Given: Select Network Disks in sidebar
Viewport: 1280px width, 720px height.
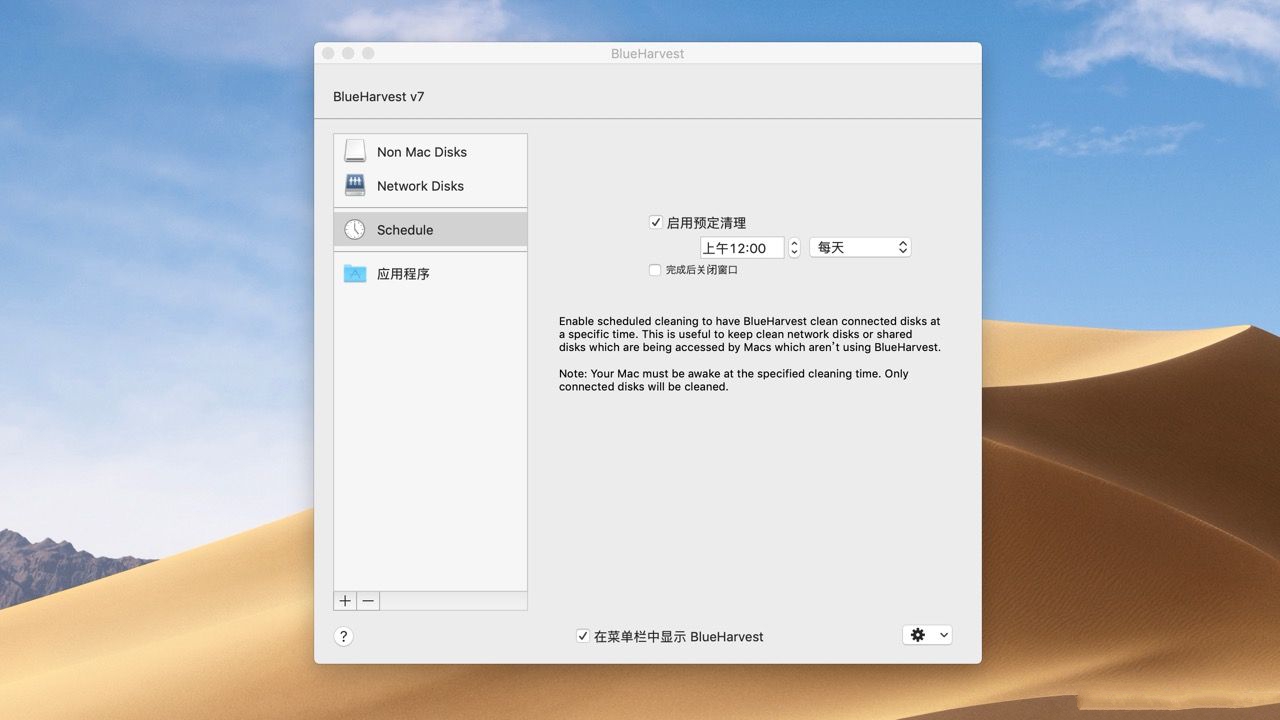Looking at the screenshot, I should coord(430,185).
